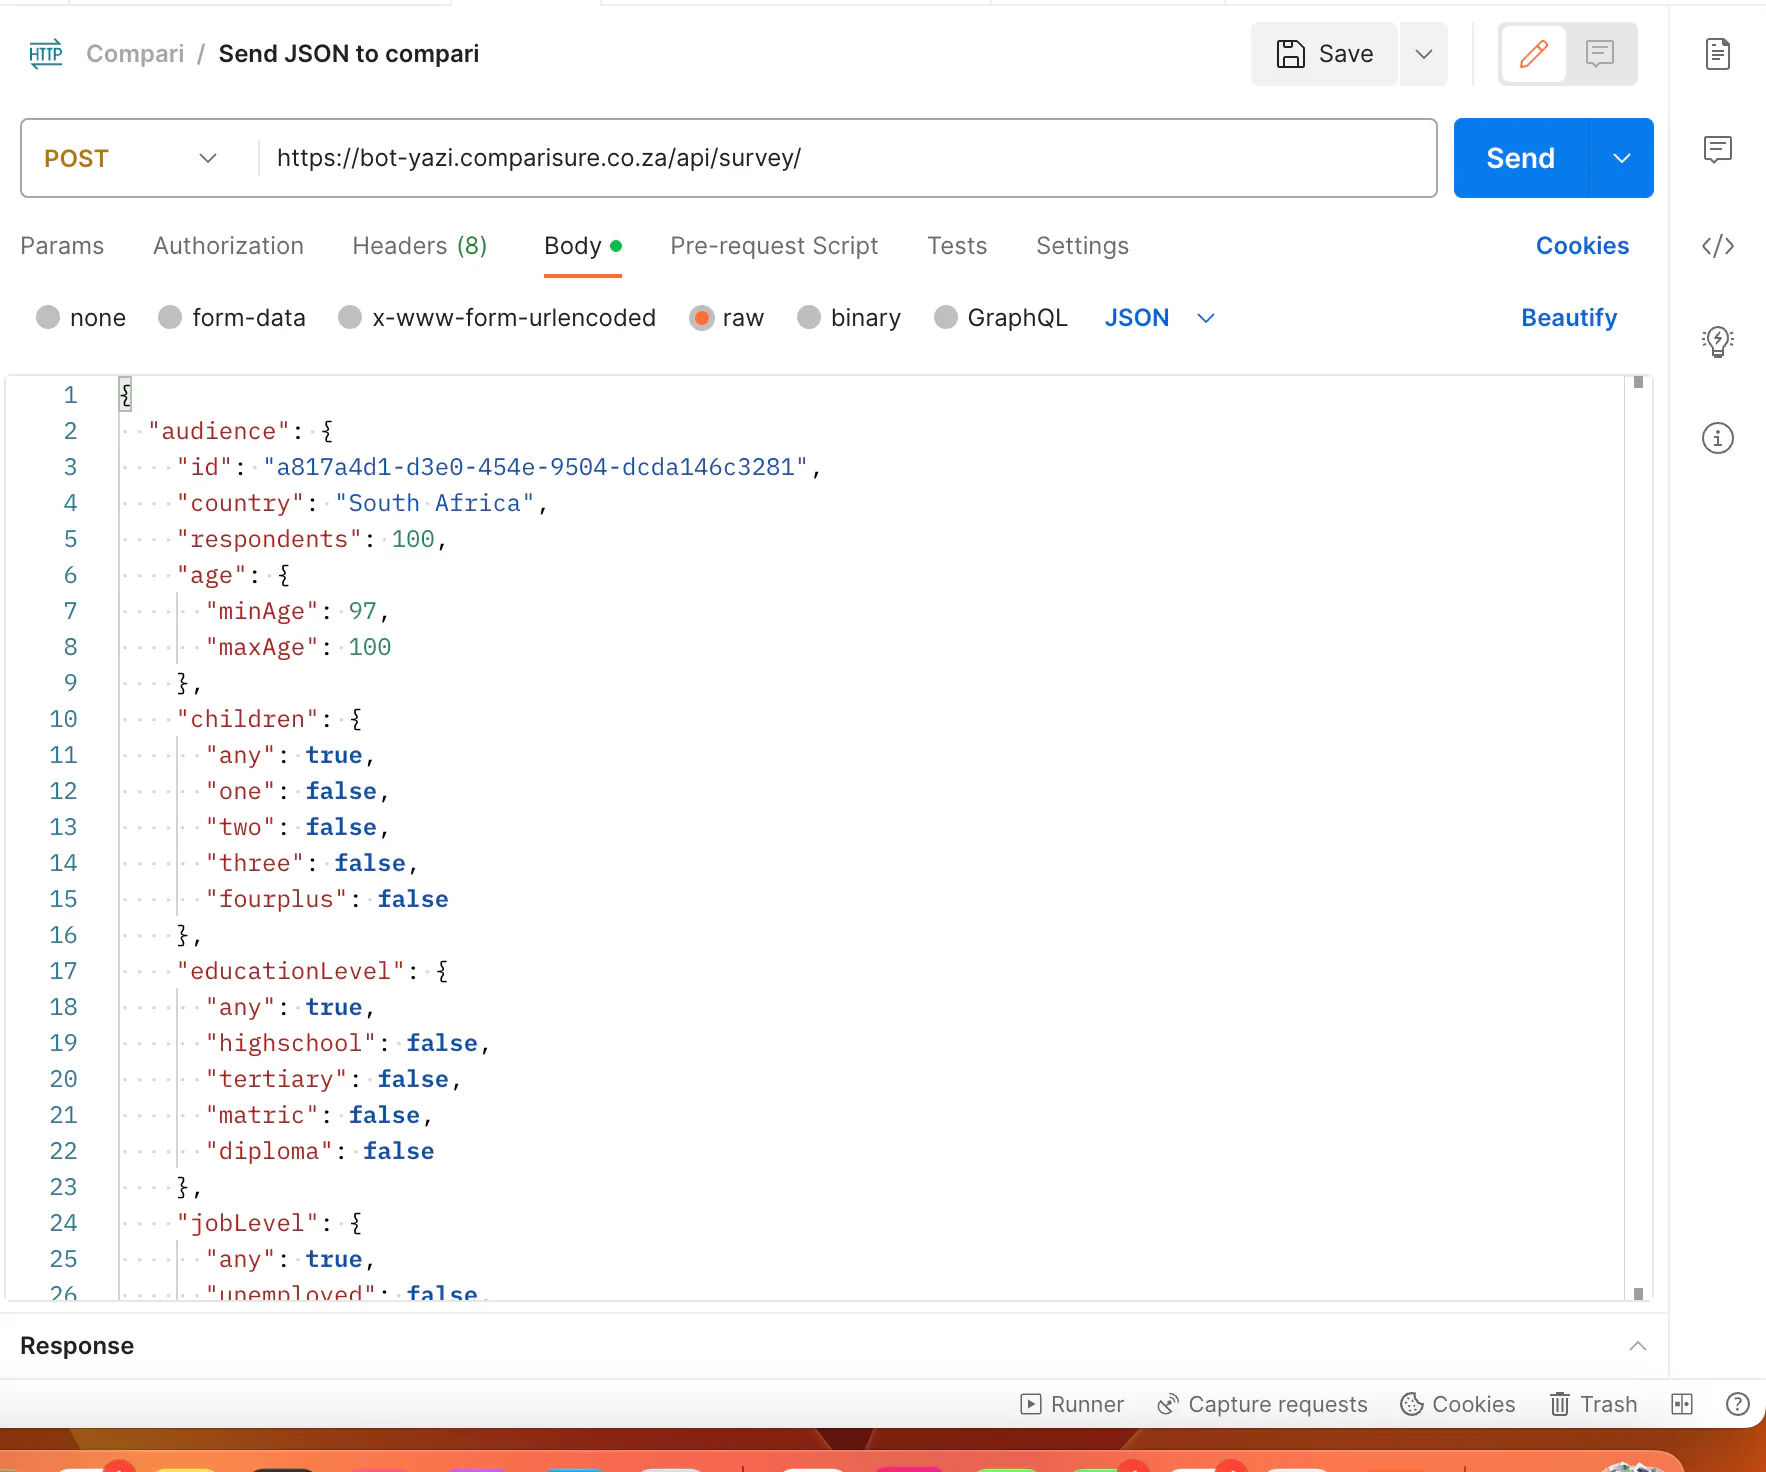Click the help question mark icon

click(1738, 1404)
